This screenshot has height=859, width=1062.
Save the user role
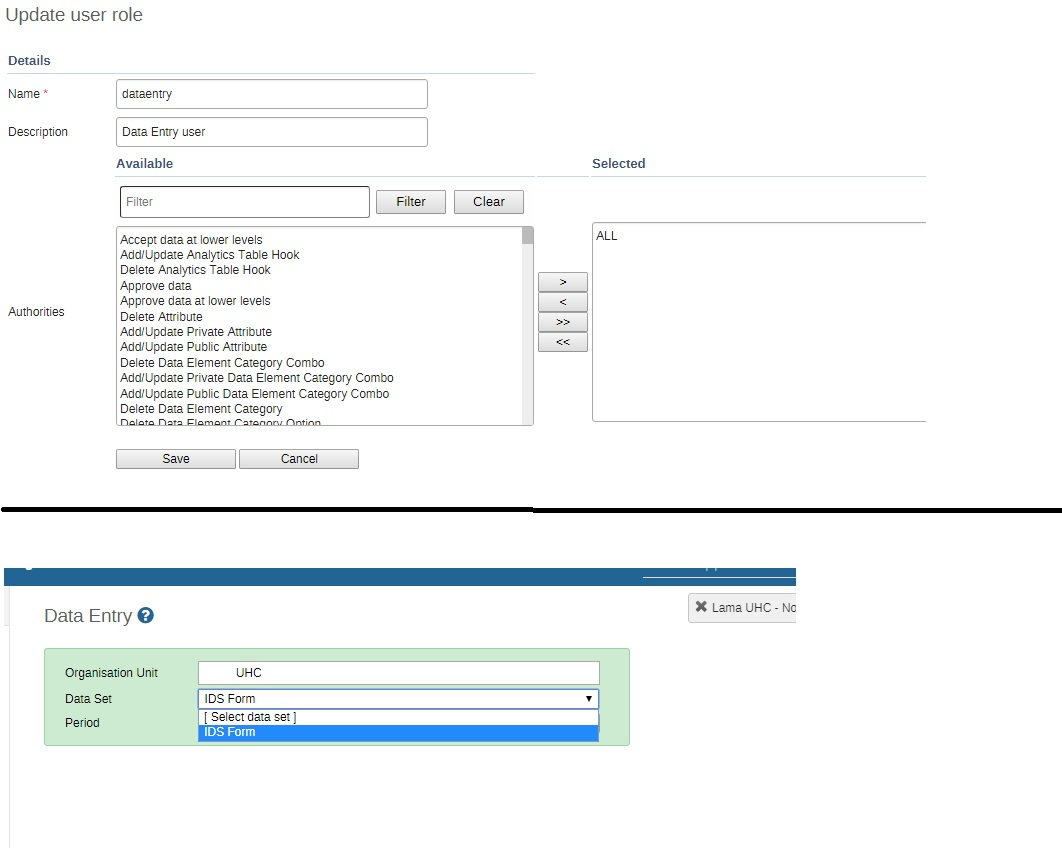(x=176, y=459)
